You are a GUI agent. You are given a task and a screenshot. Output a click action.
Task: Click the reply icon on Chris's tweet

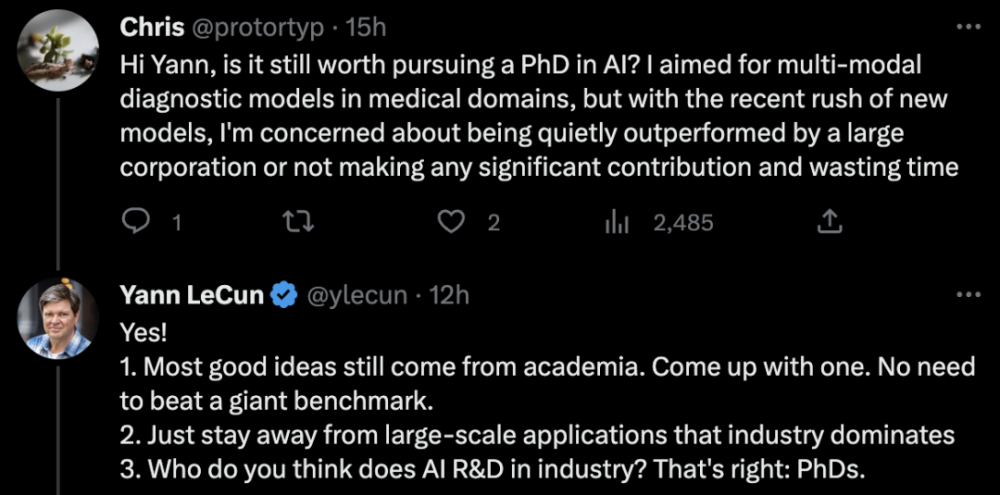tap(136, 223)
